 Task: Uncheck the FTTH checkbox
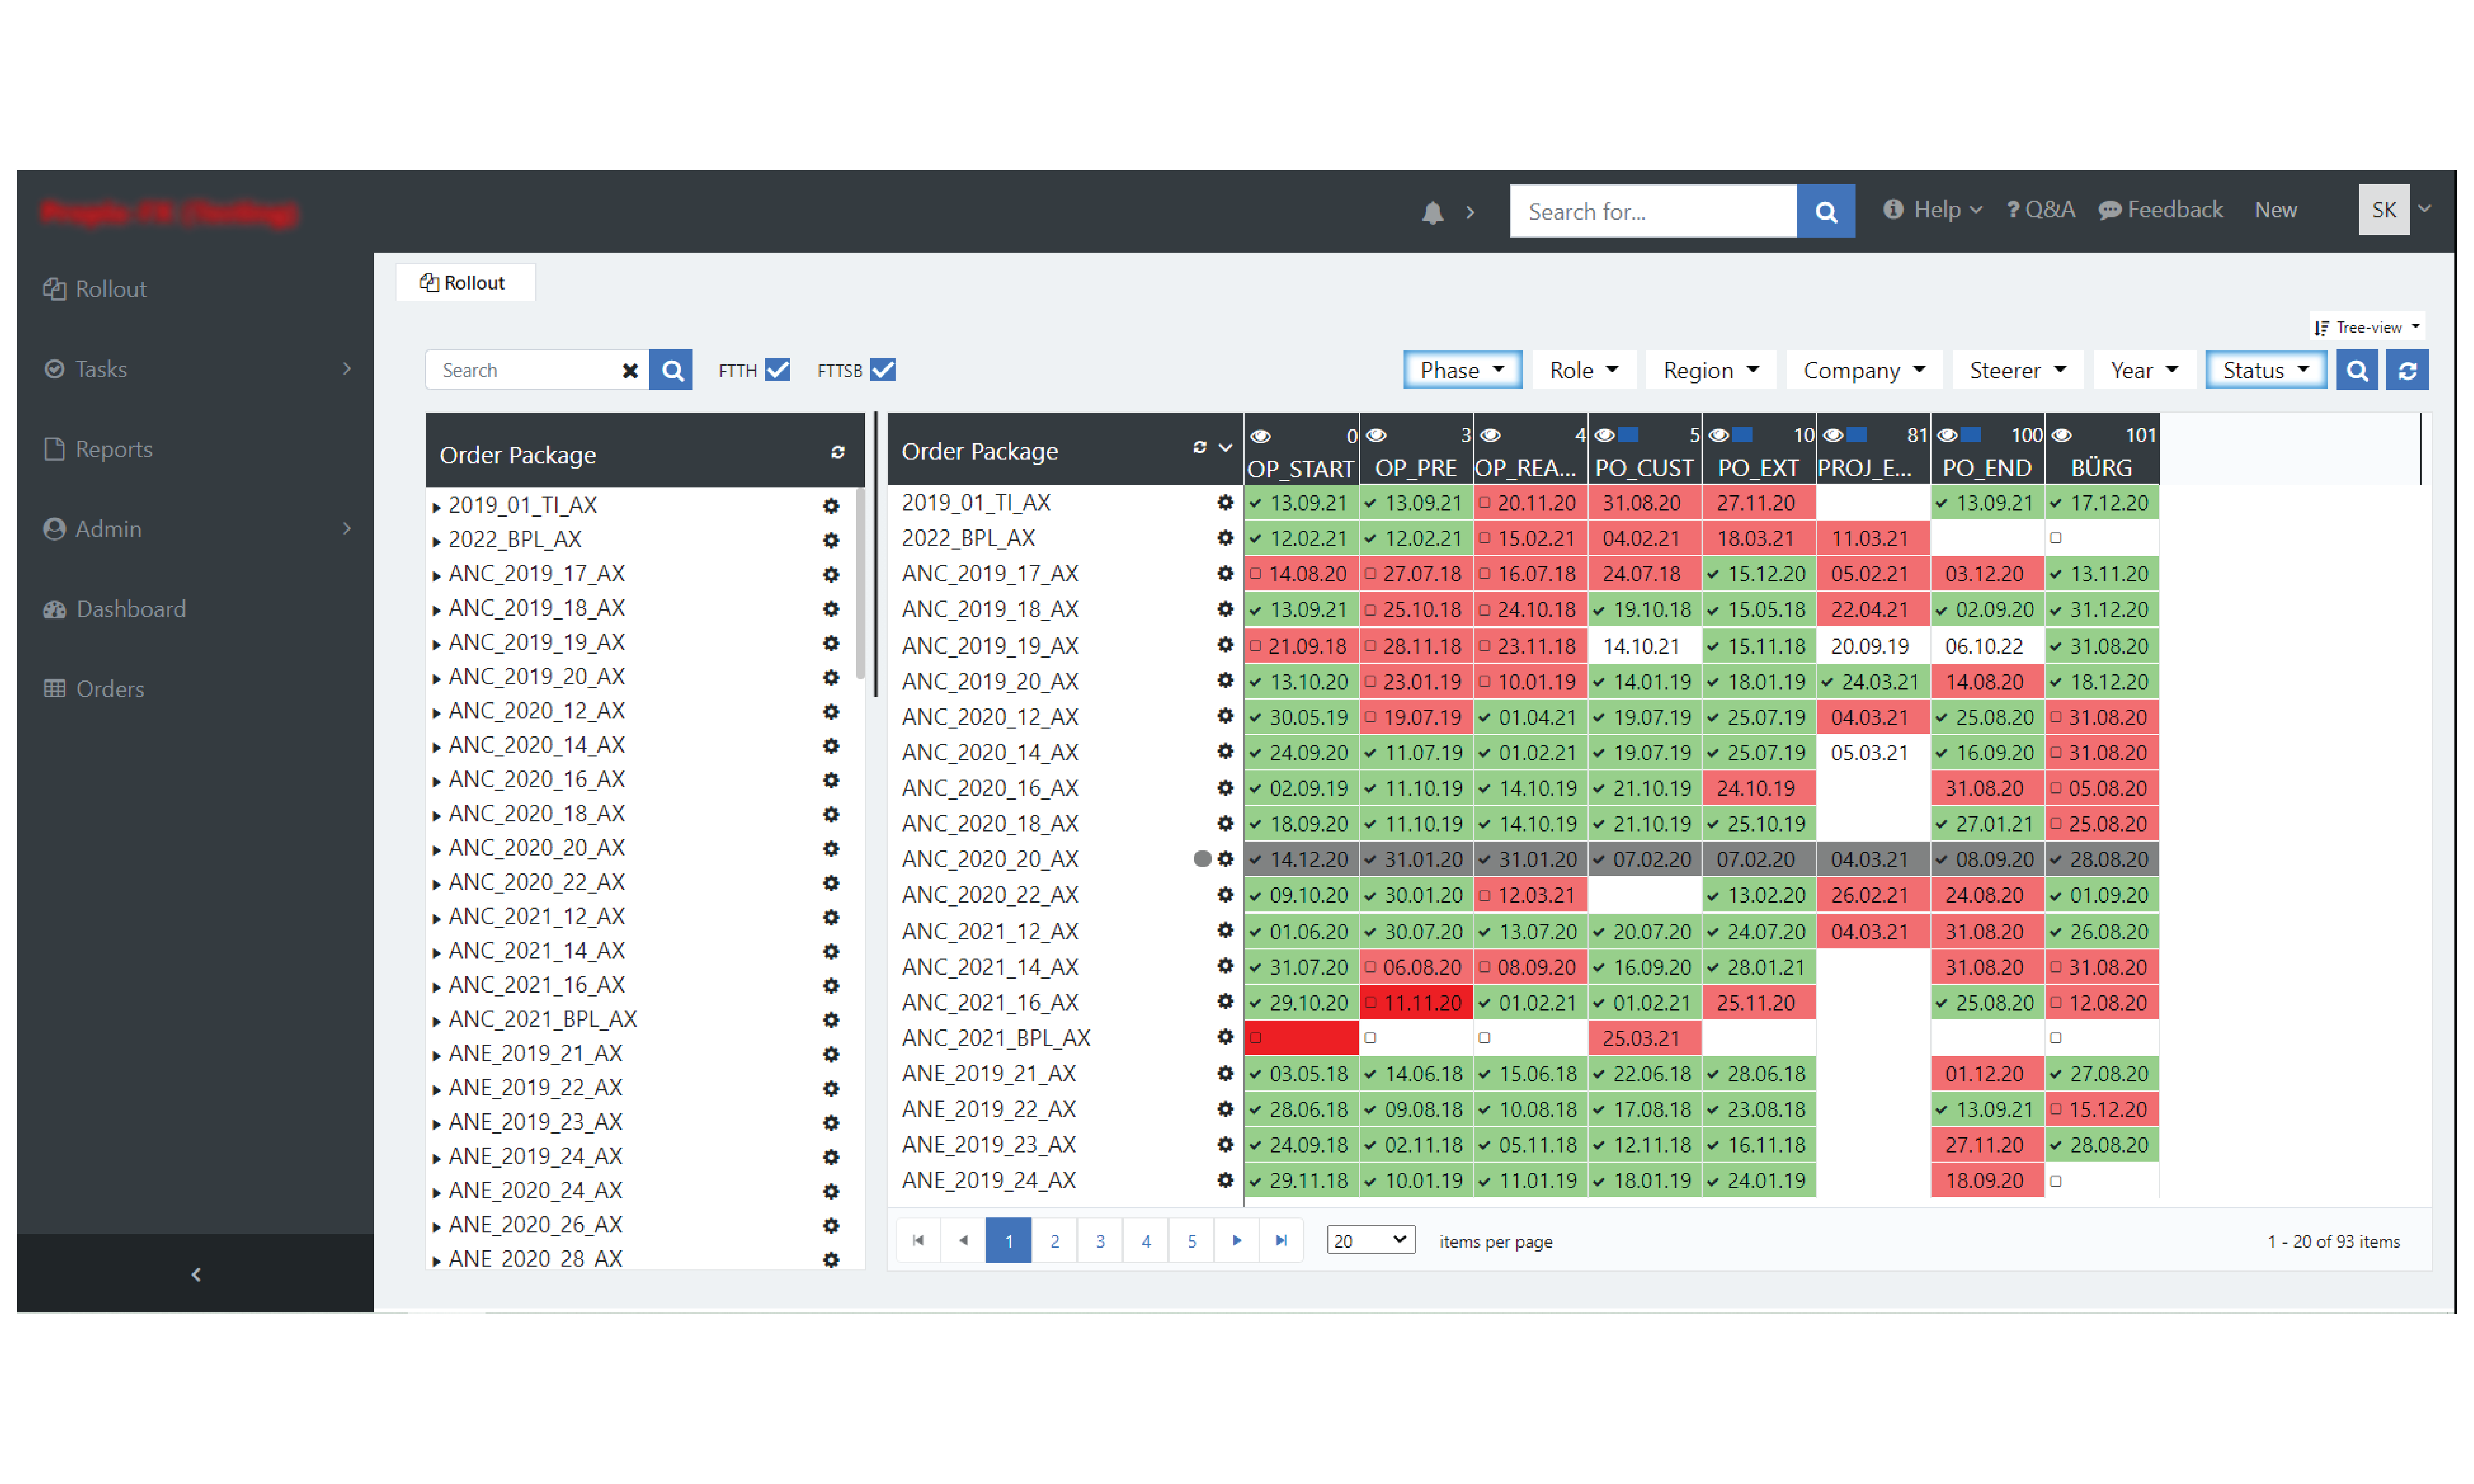pos(777,370)
